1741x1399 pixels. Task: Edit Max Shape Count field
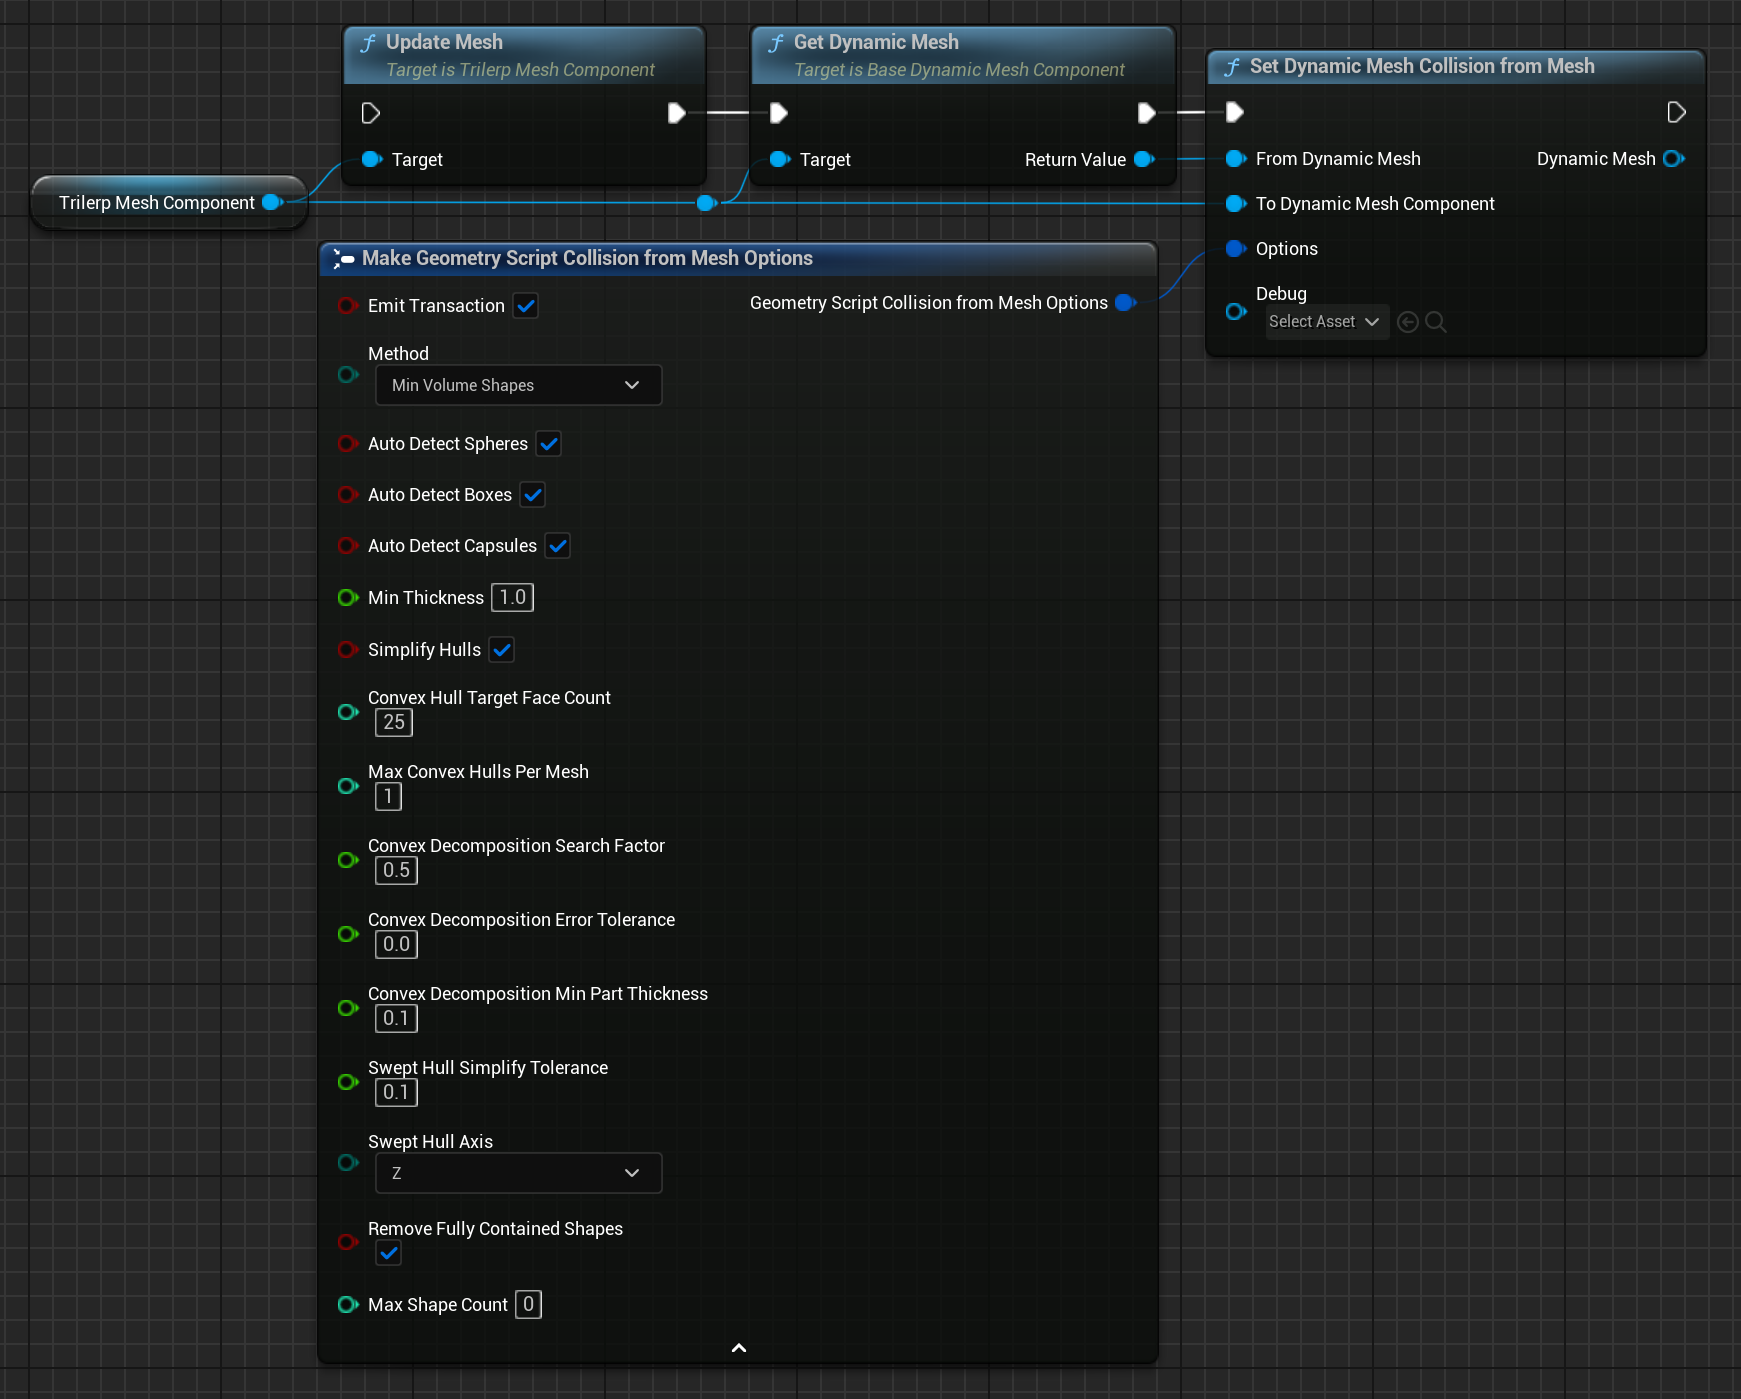[528, 1304]
